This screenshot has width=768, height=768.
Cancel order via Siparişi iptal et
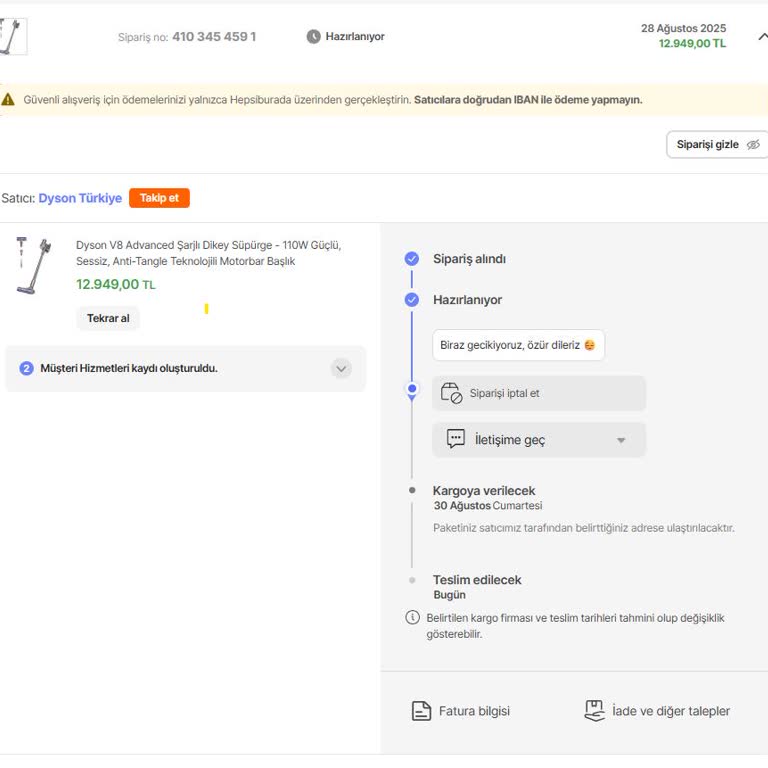(x=504, y=393)
